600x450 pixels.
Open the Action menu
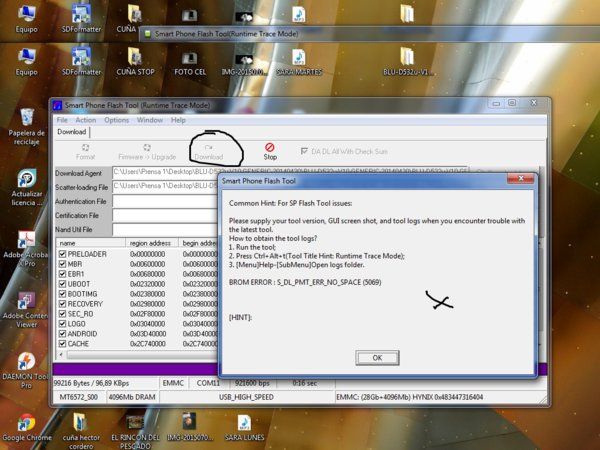coord(86,120)
